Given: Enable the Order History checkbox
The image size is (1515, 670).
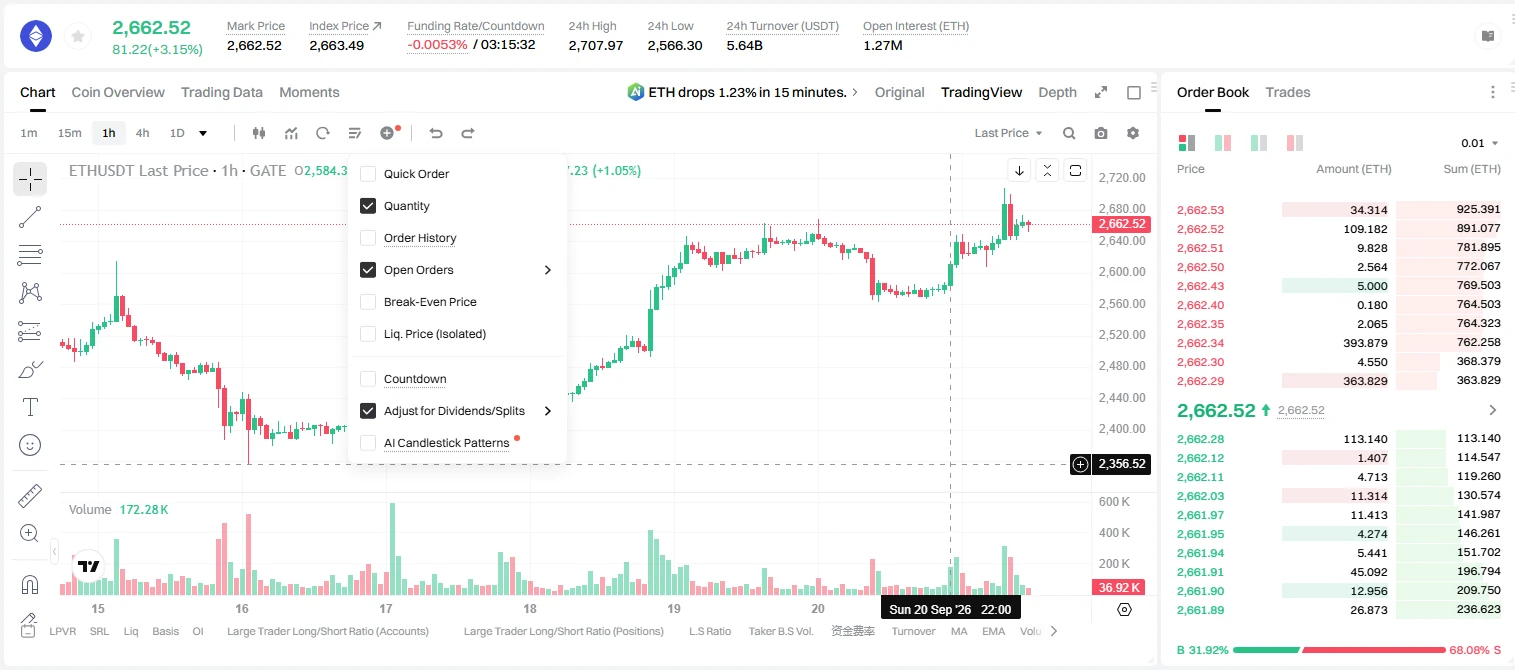Looking at the screenshot, I should [x=368, y=238].
